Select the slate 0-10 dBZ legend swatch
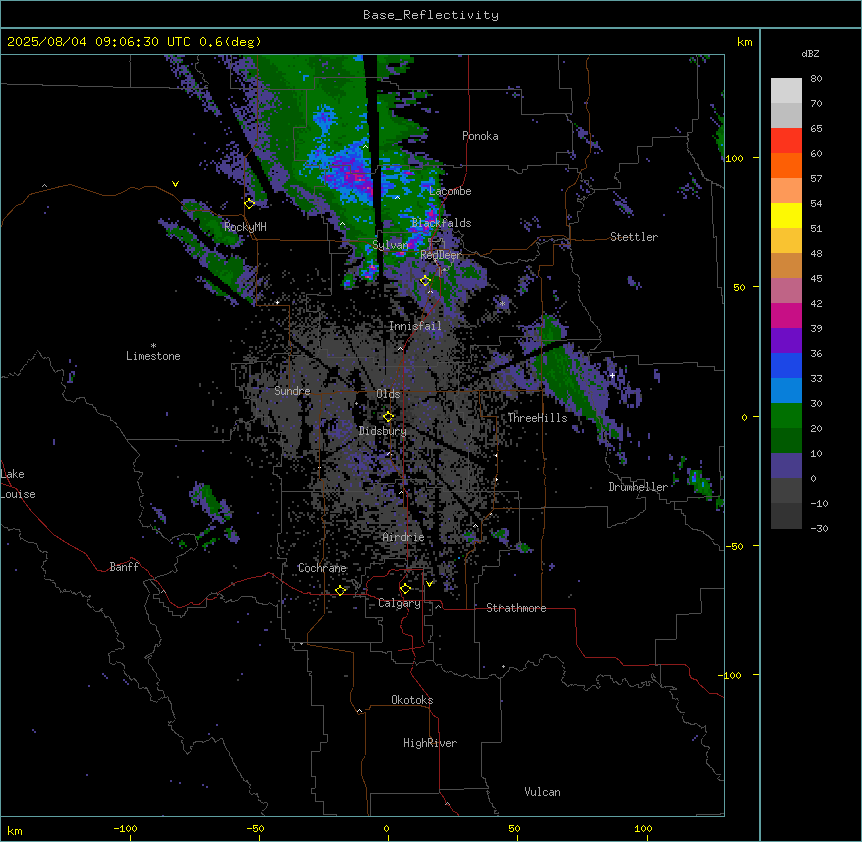Image resolution: width=862 pixels, height=842 pixels. 786,466
